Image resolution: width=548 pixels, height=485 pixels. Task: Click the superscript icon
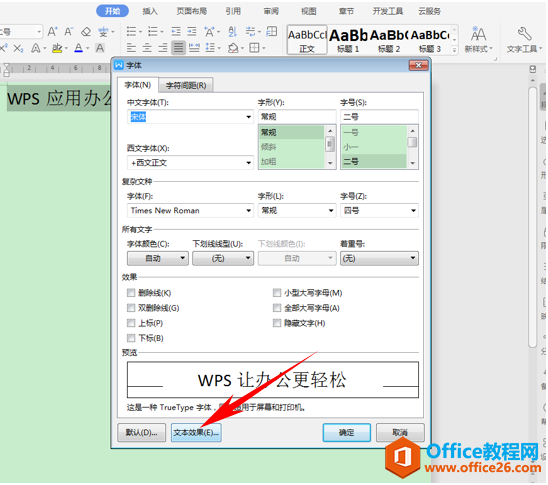point(4,48)
